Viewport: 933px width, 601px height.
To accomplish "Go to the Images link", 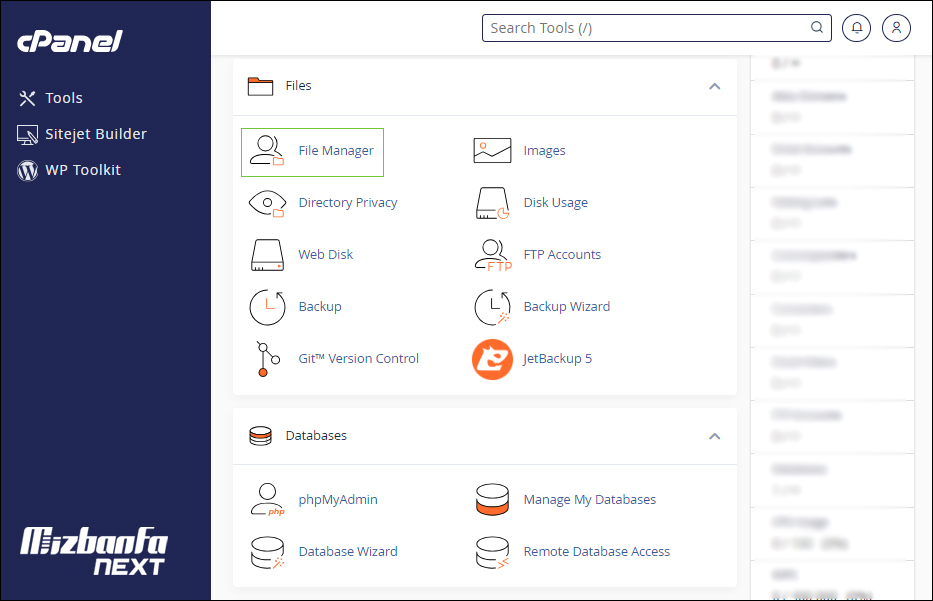I will tap(544, 151).
